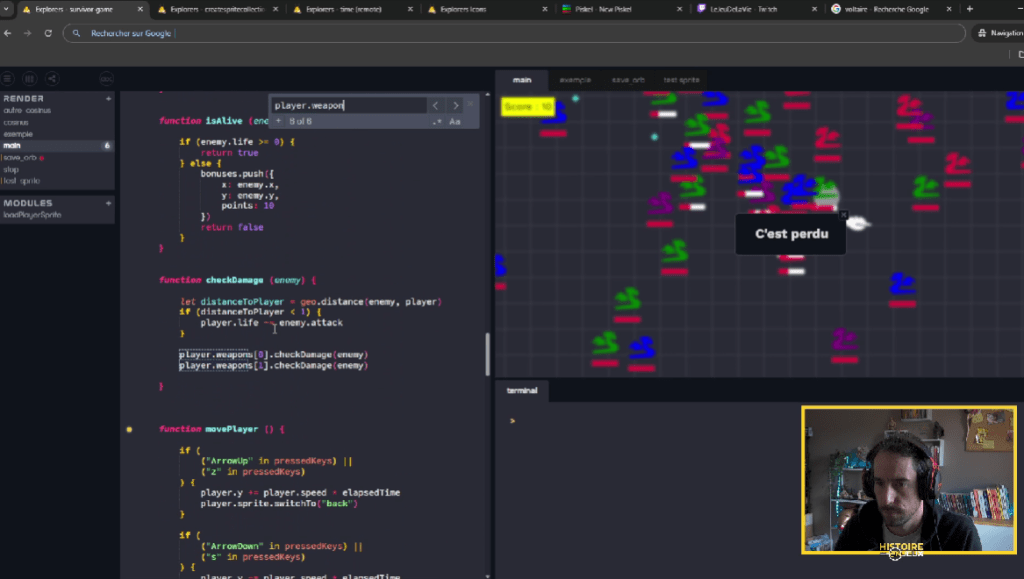Switch to the exemple preview tab

[x=577, y=80]
